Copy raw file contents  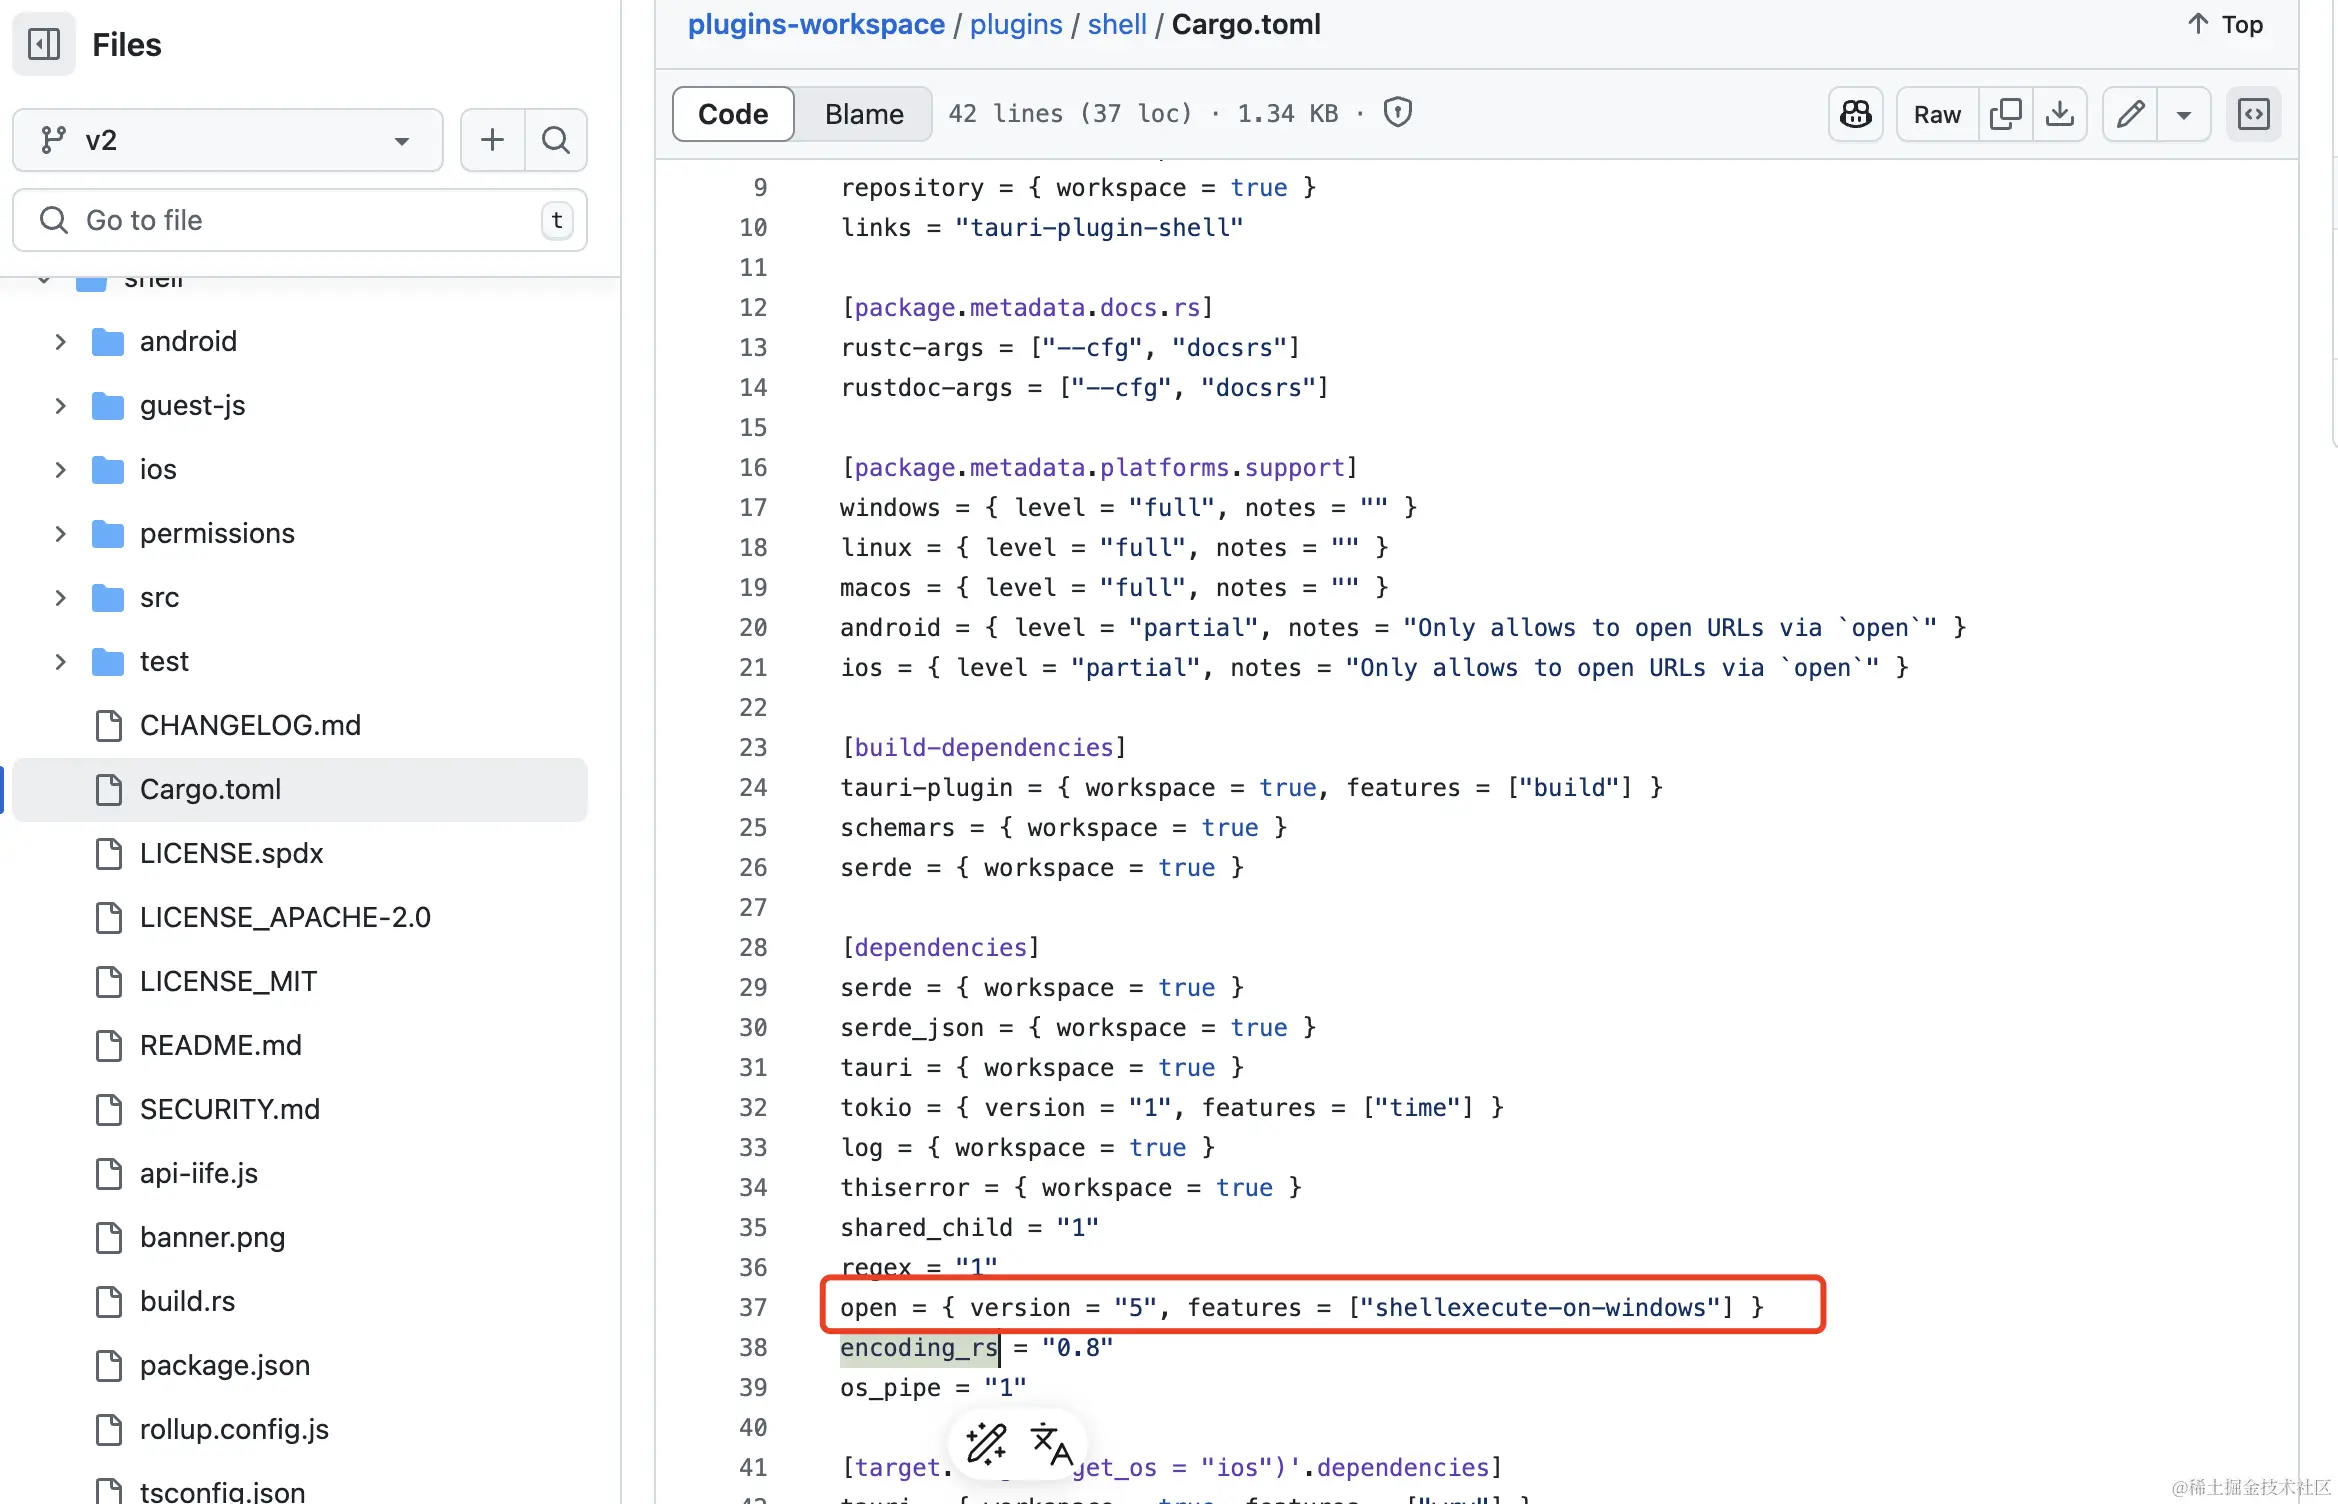(2005, 114)
